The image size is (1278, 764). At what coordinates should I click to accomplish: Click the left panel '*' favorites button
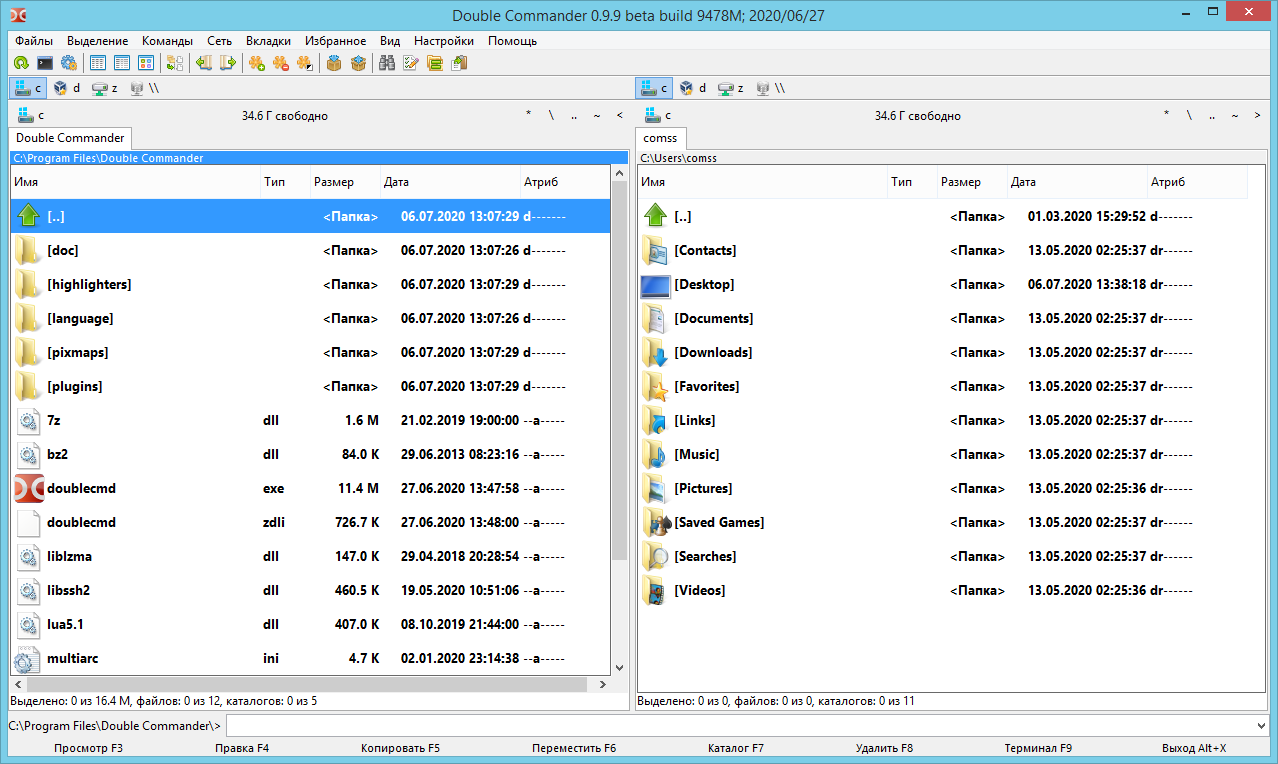(529, 115)
